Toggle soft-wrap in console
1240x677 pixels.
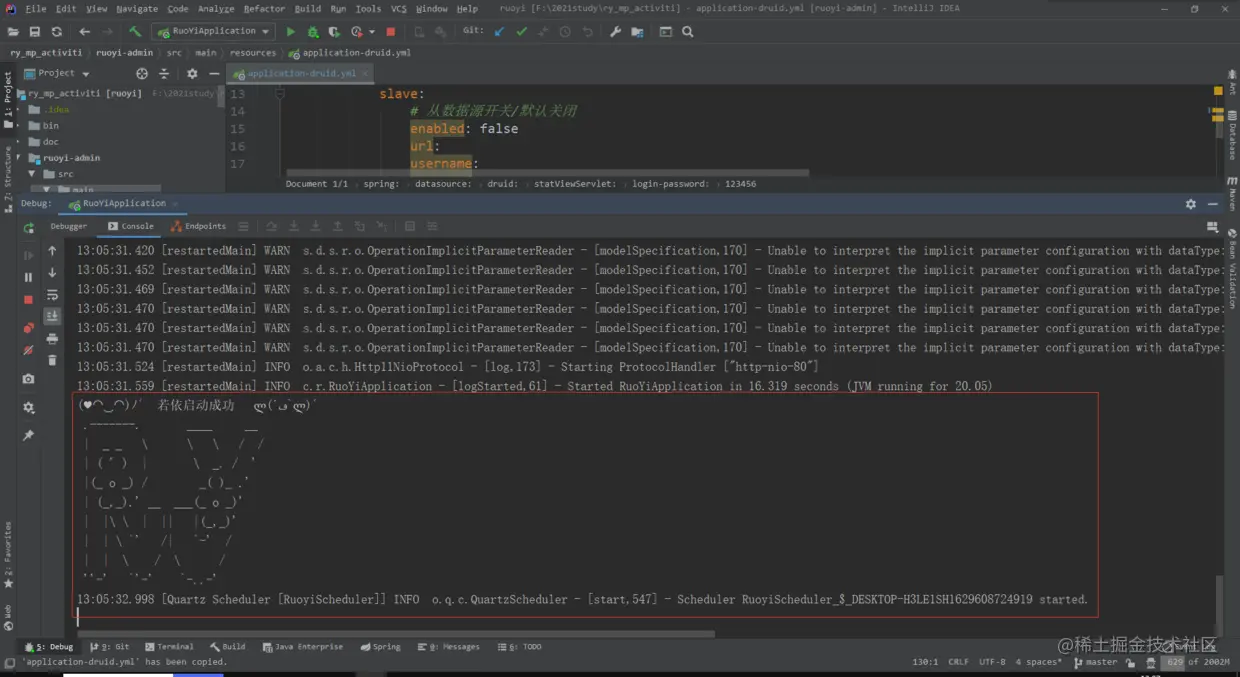tap(52, 295)
